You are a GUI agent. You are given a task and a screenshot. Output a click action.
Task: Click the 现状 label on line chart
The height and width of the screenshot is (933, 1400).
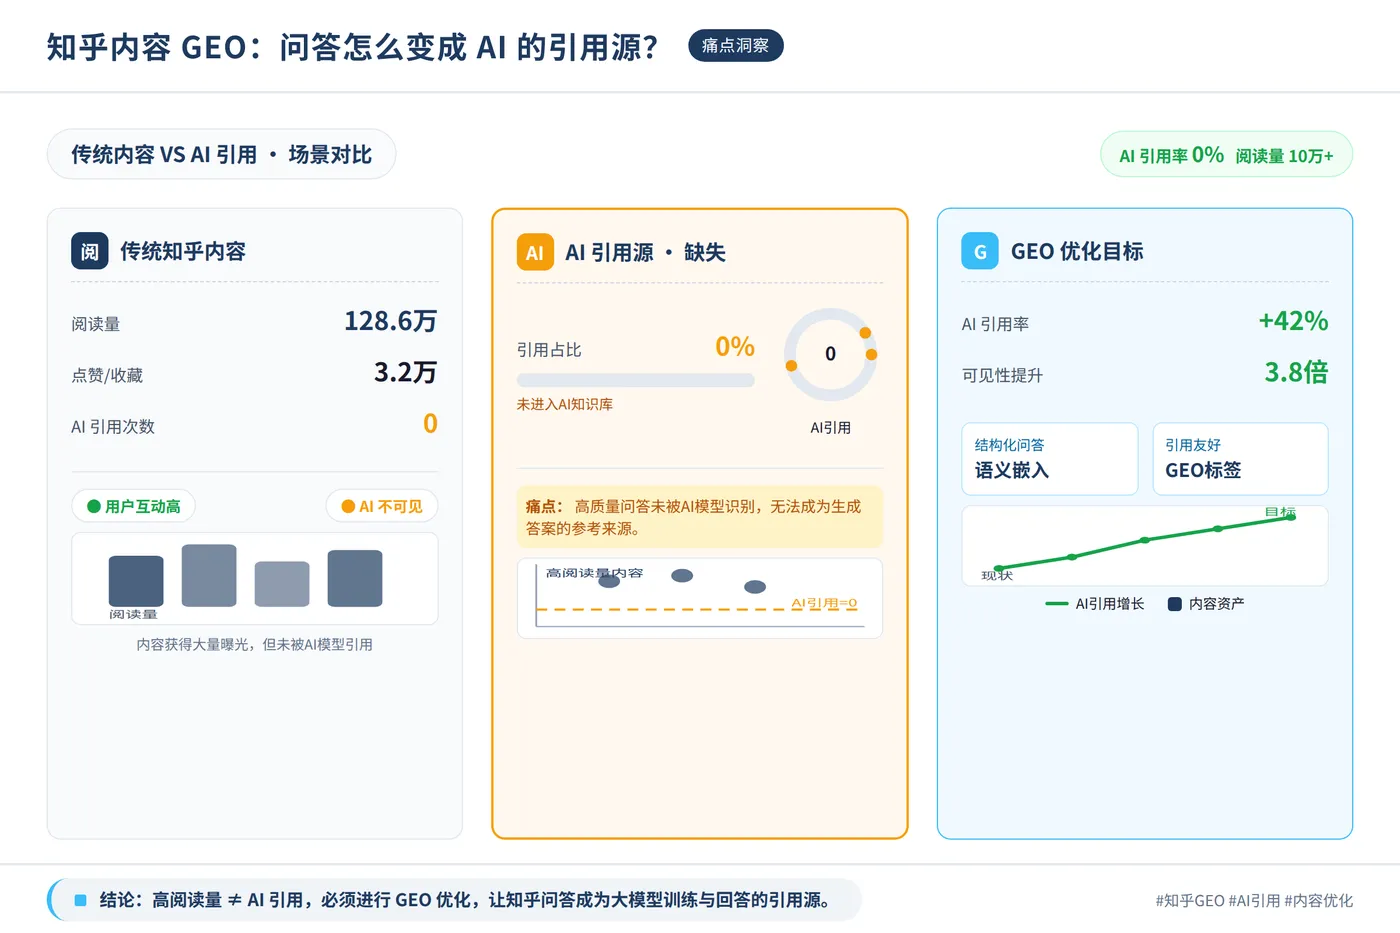(997, 576)
